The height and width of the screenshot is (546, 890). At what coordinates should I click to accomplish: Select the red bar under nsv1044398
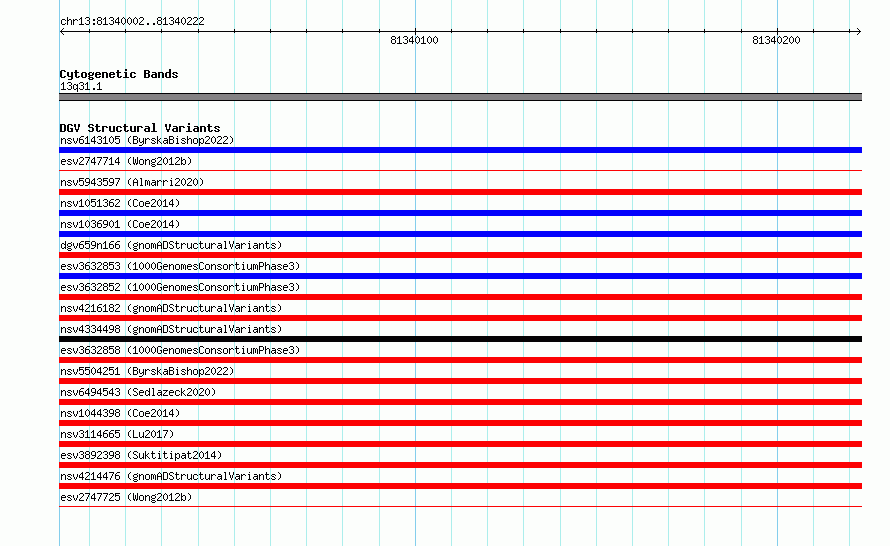[x=460, y=423]
